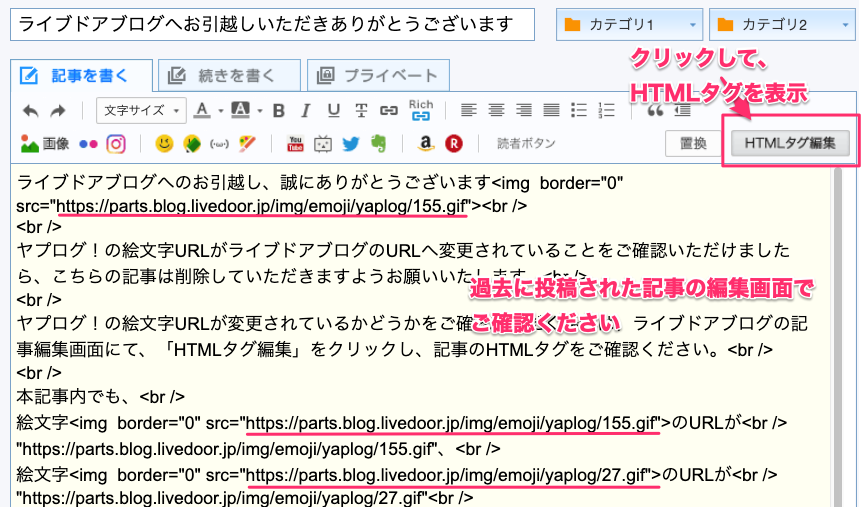861x507 pixels.
Task: Click the 置換 replace button
Action: click(693, 143)
